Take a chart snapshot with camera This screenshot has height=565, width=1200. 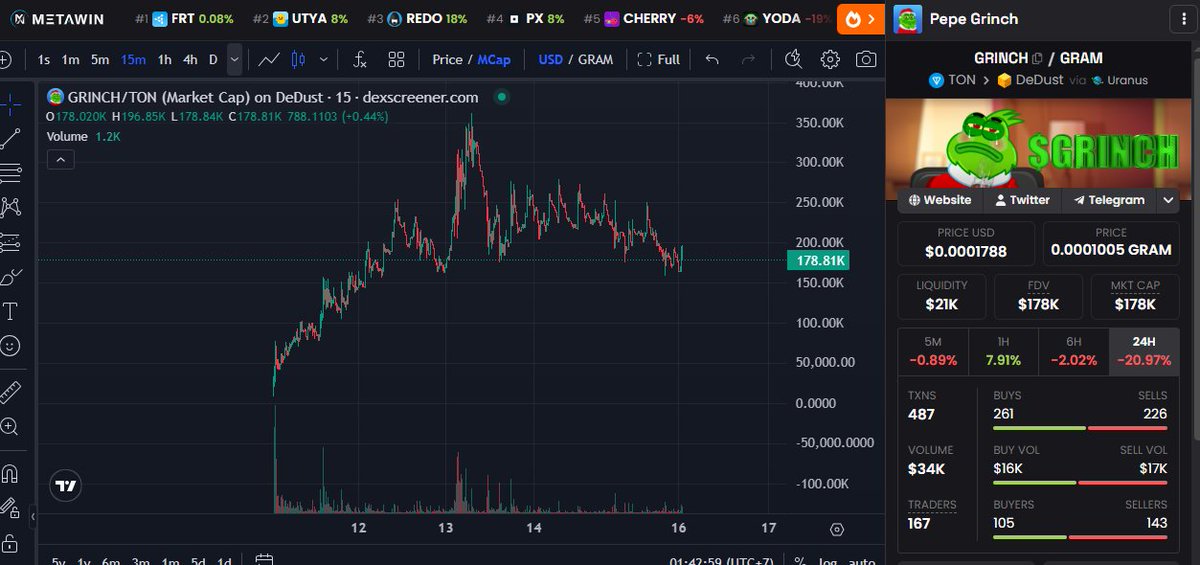pyautogui.click(x=866, y=59)
